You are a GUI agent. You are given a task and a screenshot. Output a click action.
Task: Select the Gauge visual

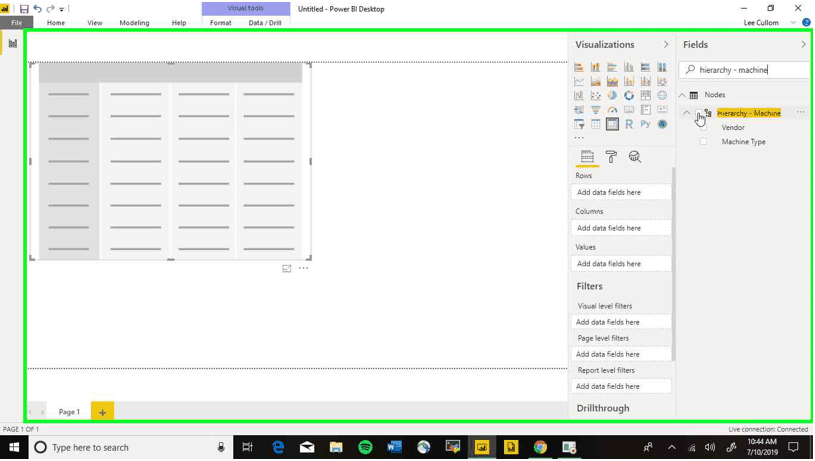(x=612, y=110)
